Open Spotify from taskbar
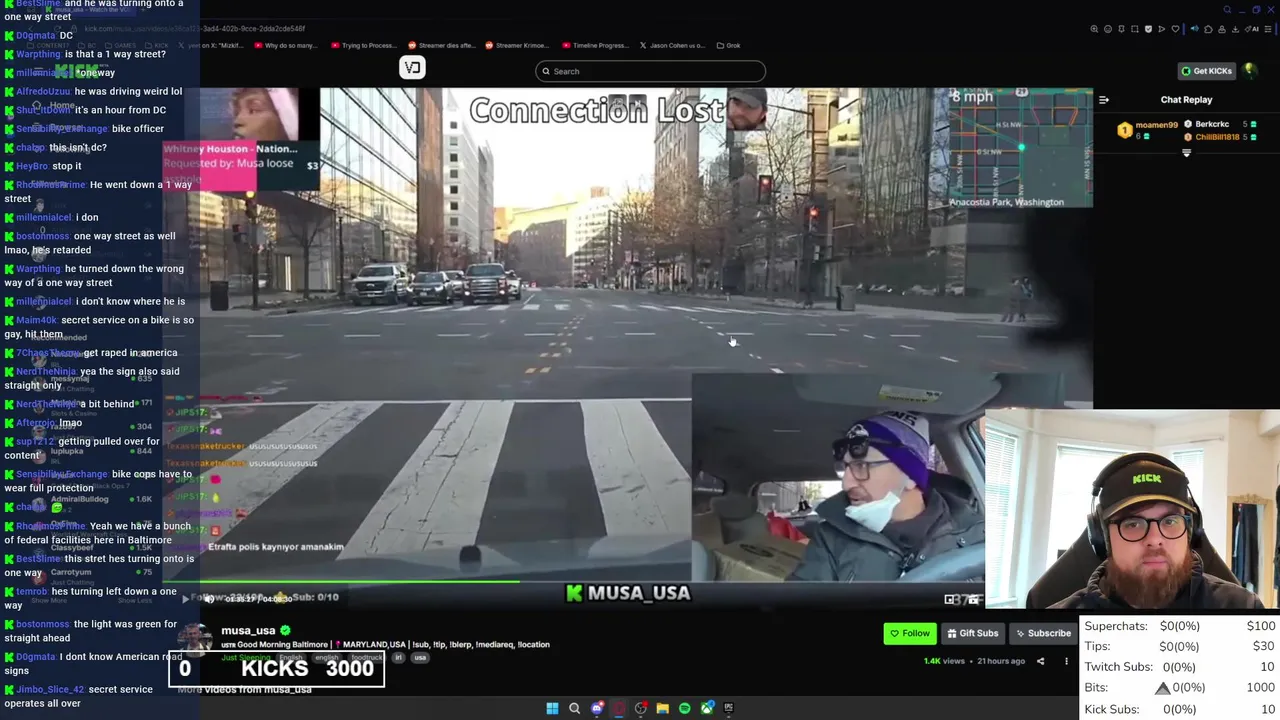The image size is (1280, 720). point(685,708)
